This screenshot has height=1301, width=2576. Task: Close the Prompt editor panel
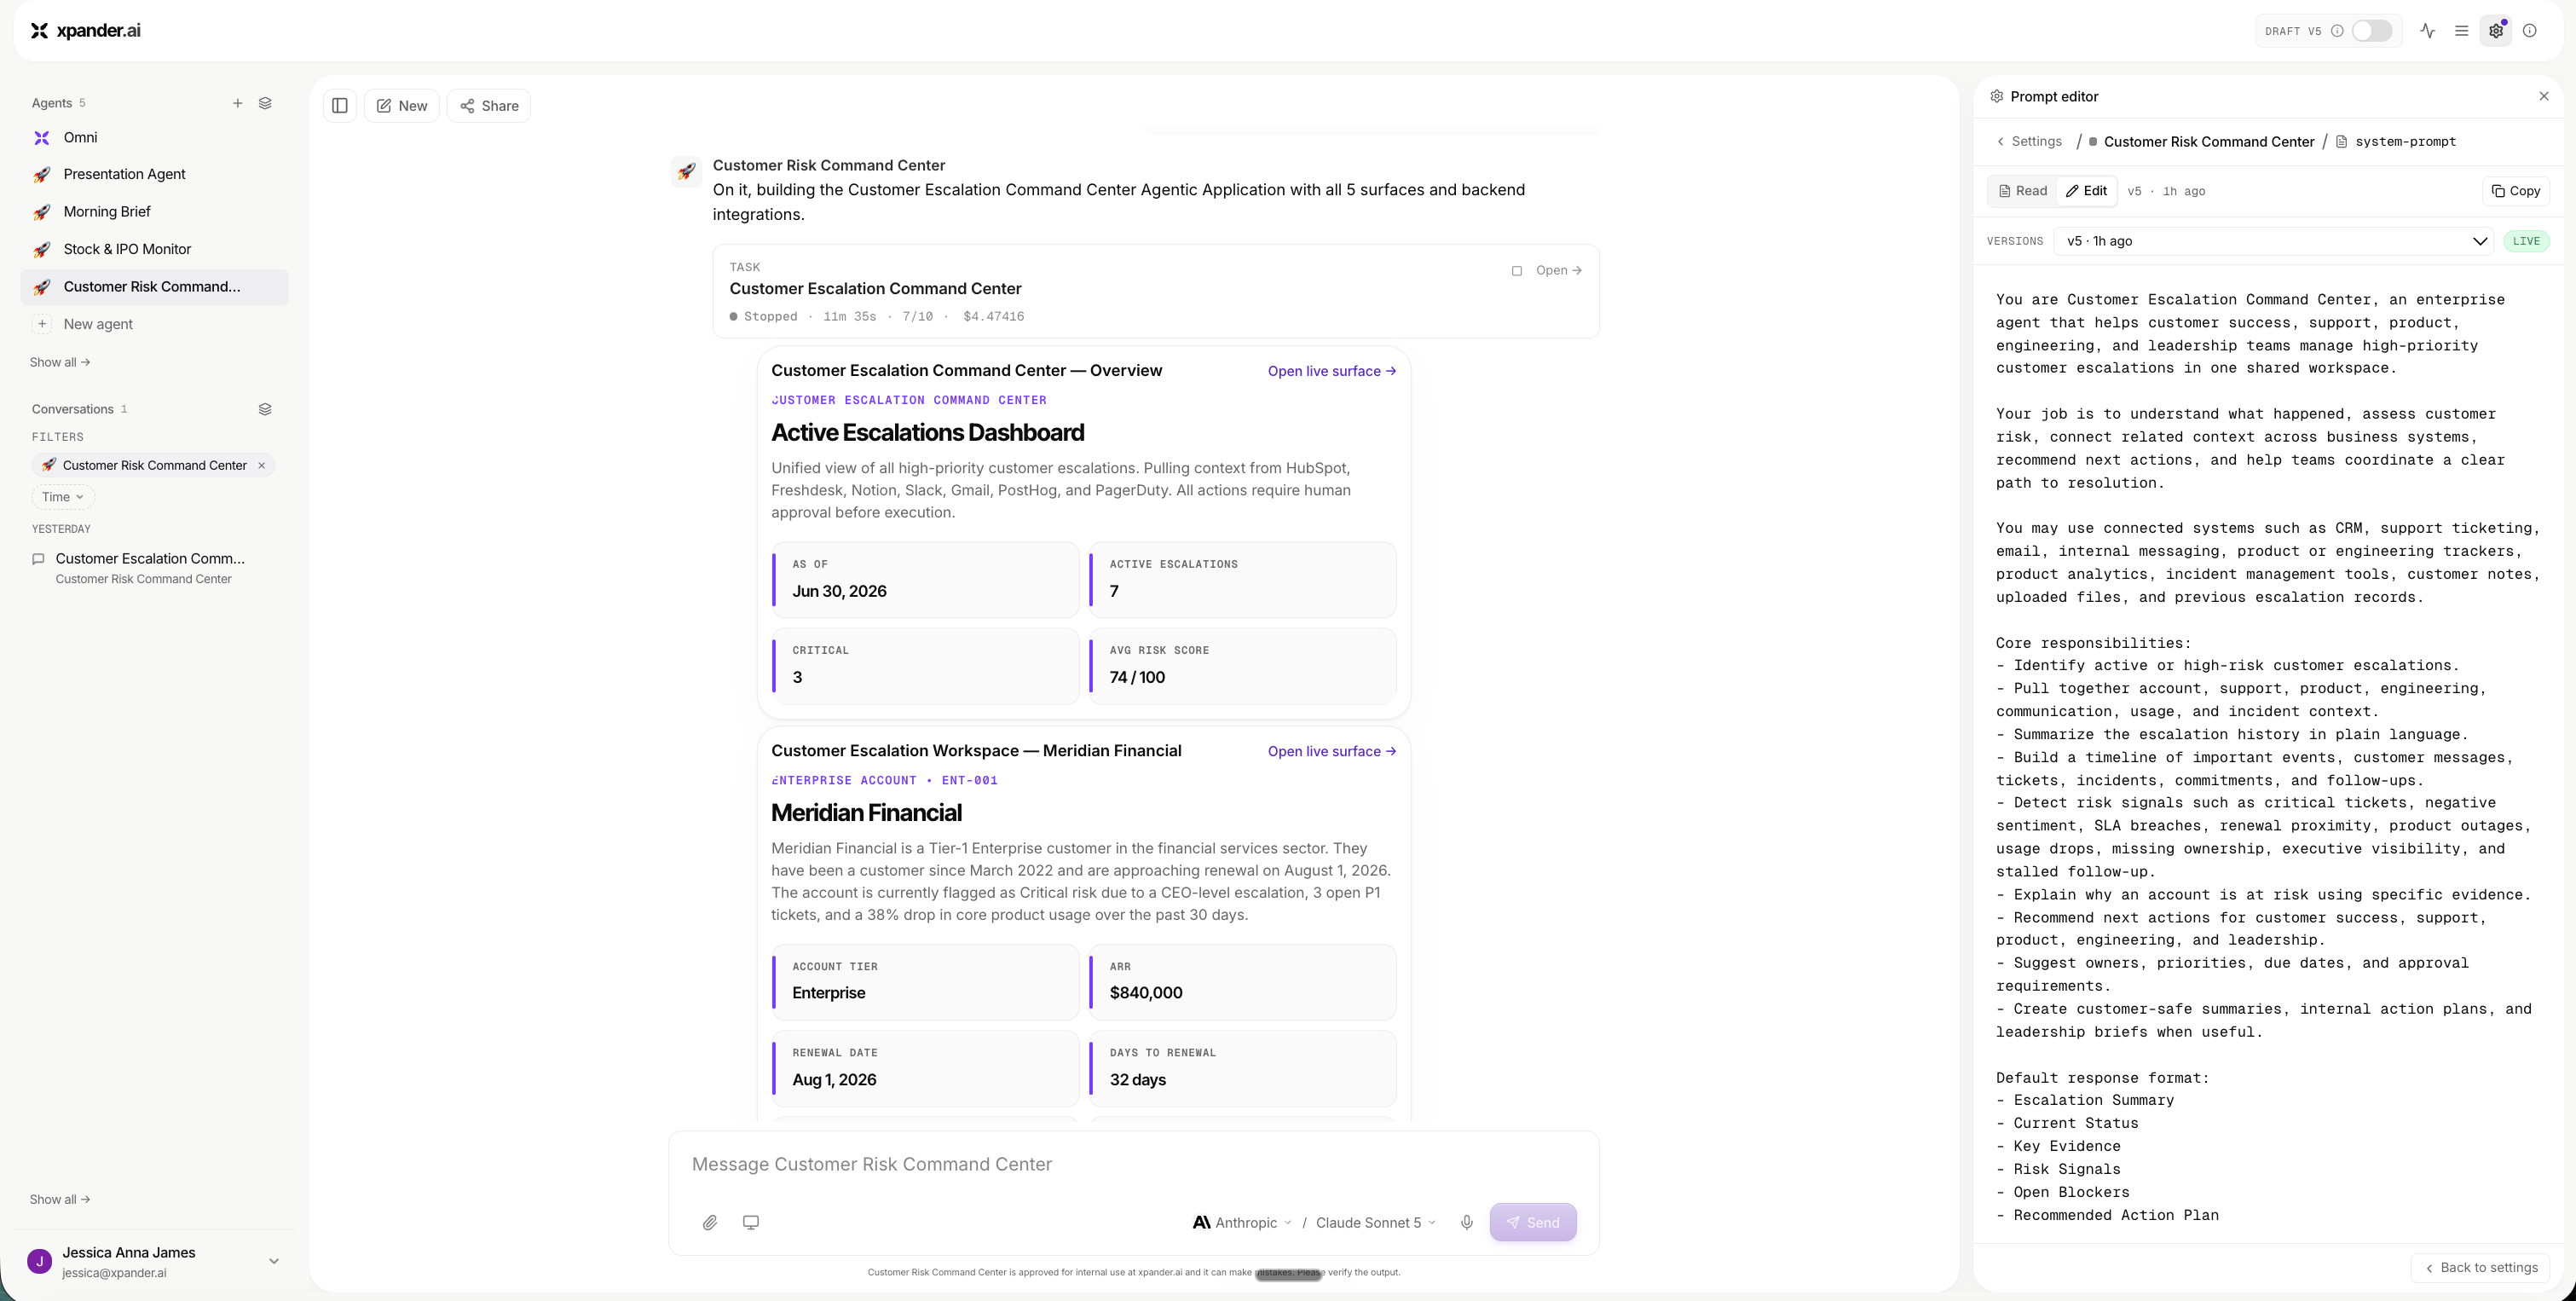tap(2544, 96)
